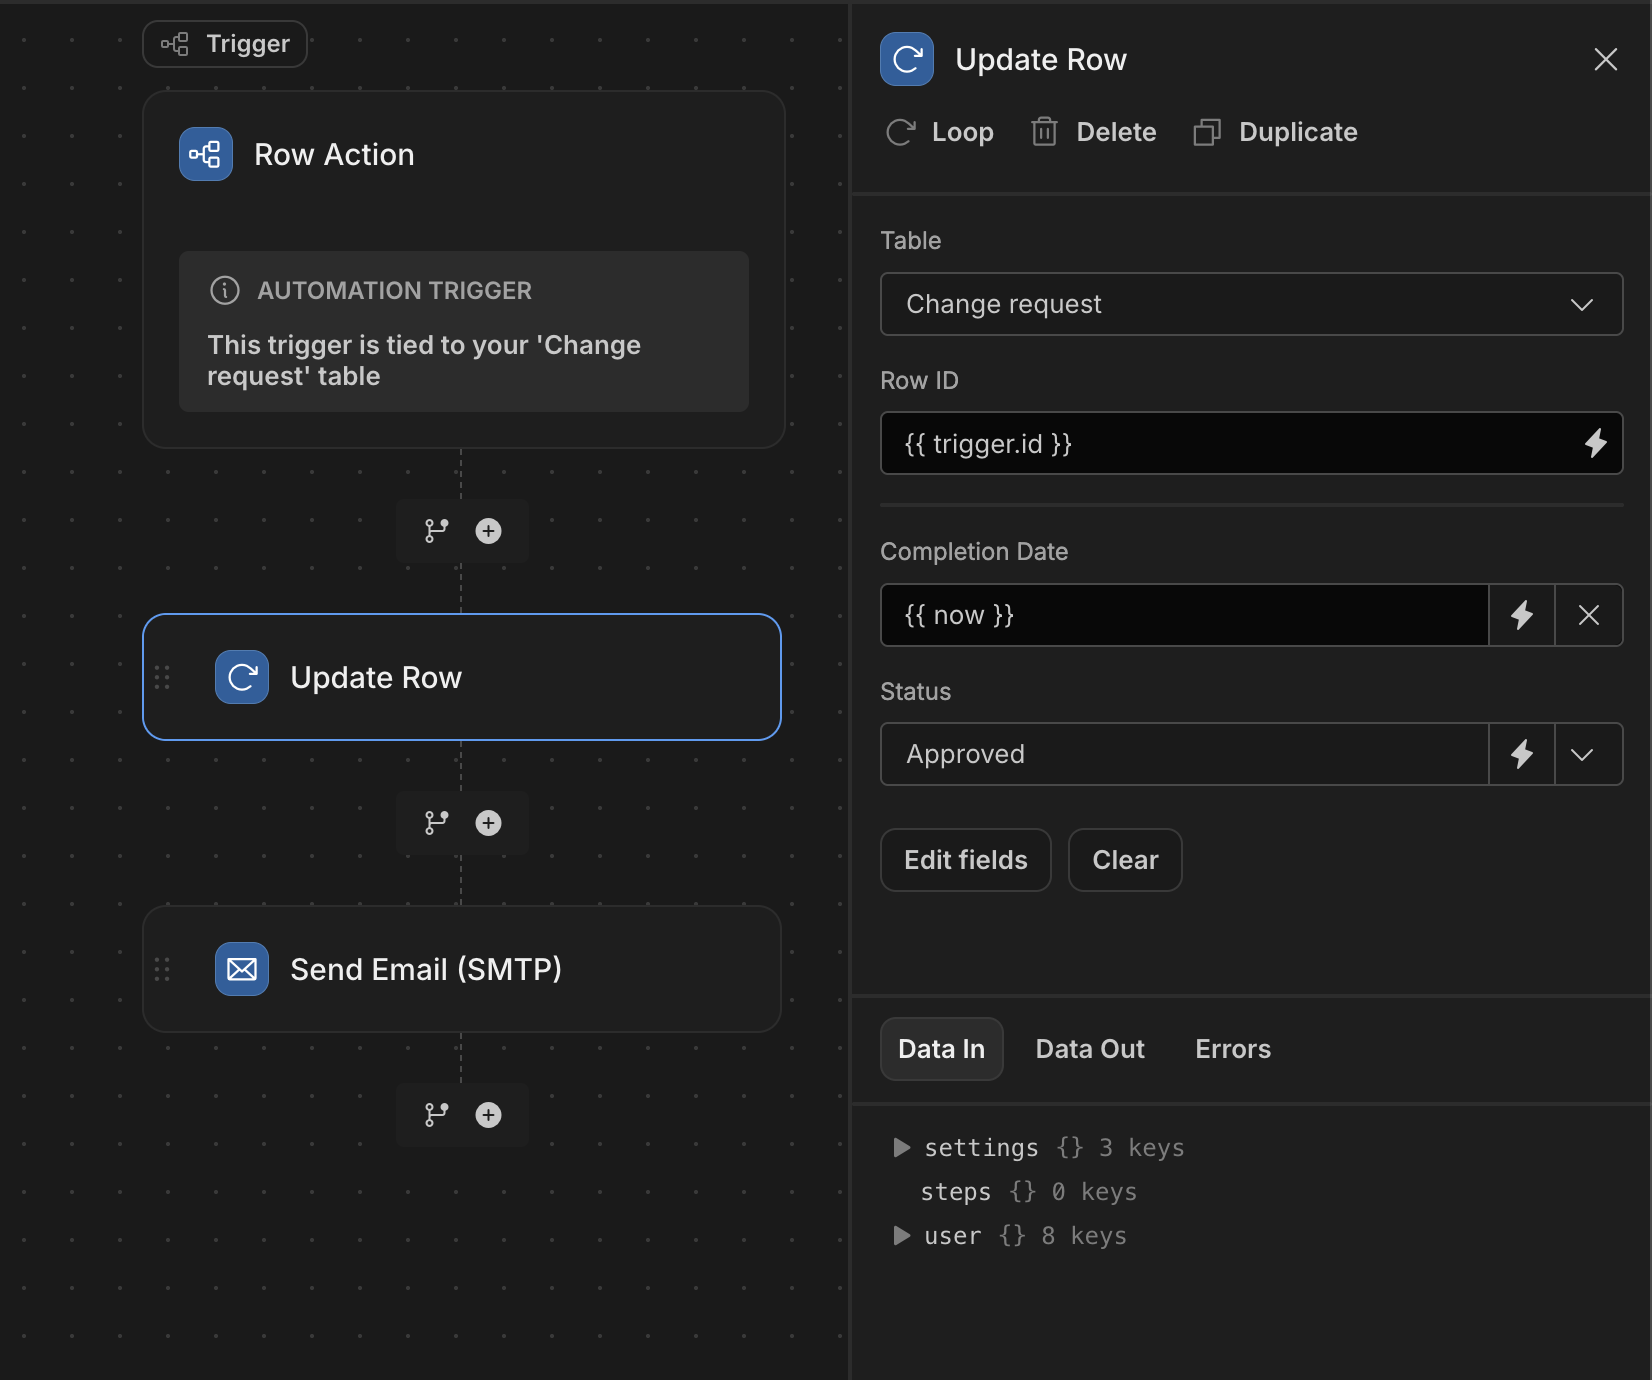
Task: Click the Loop action
Action: pos(940,132)
